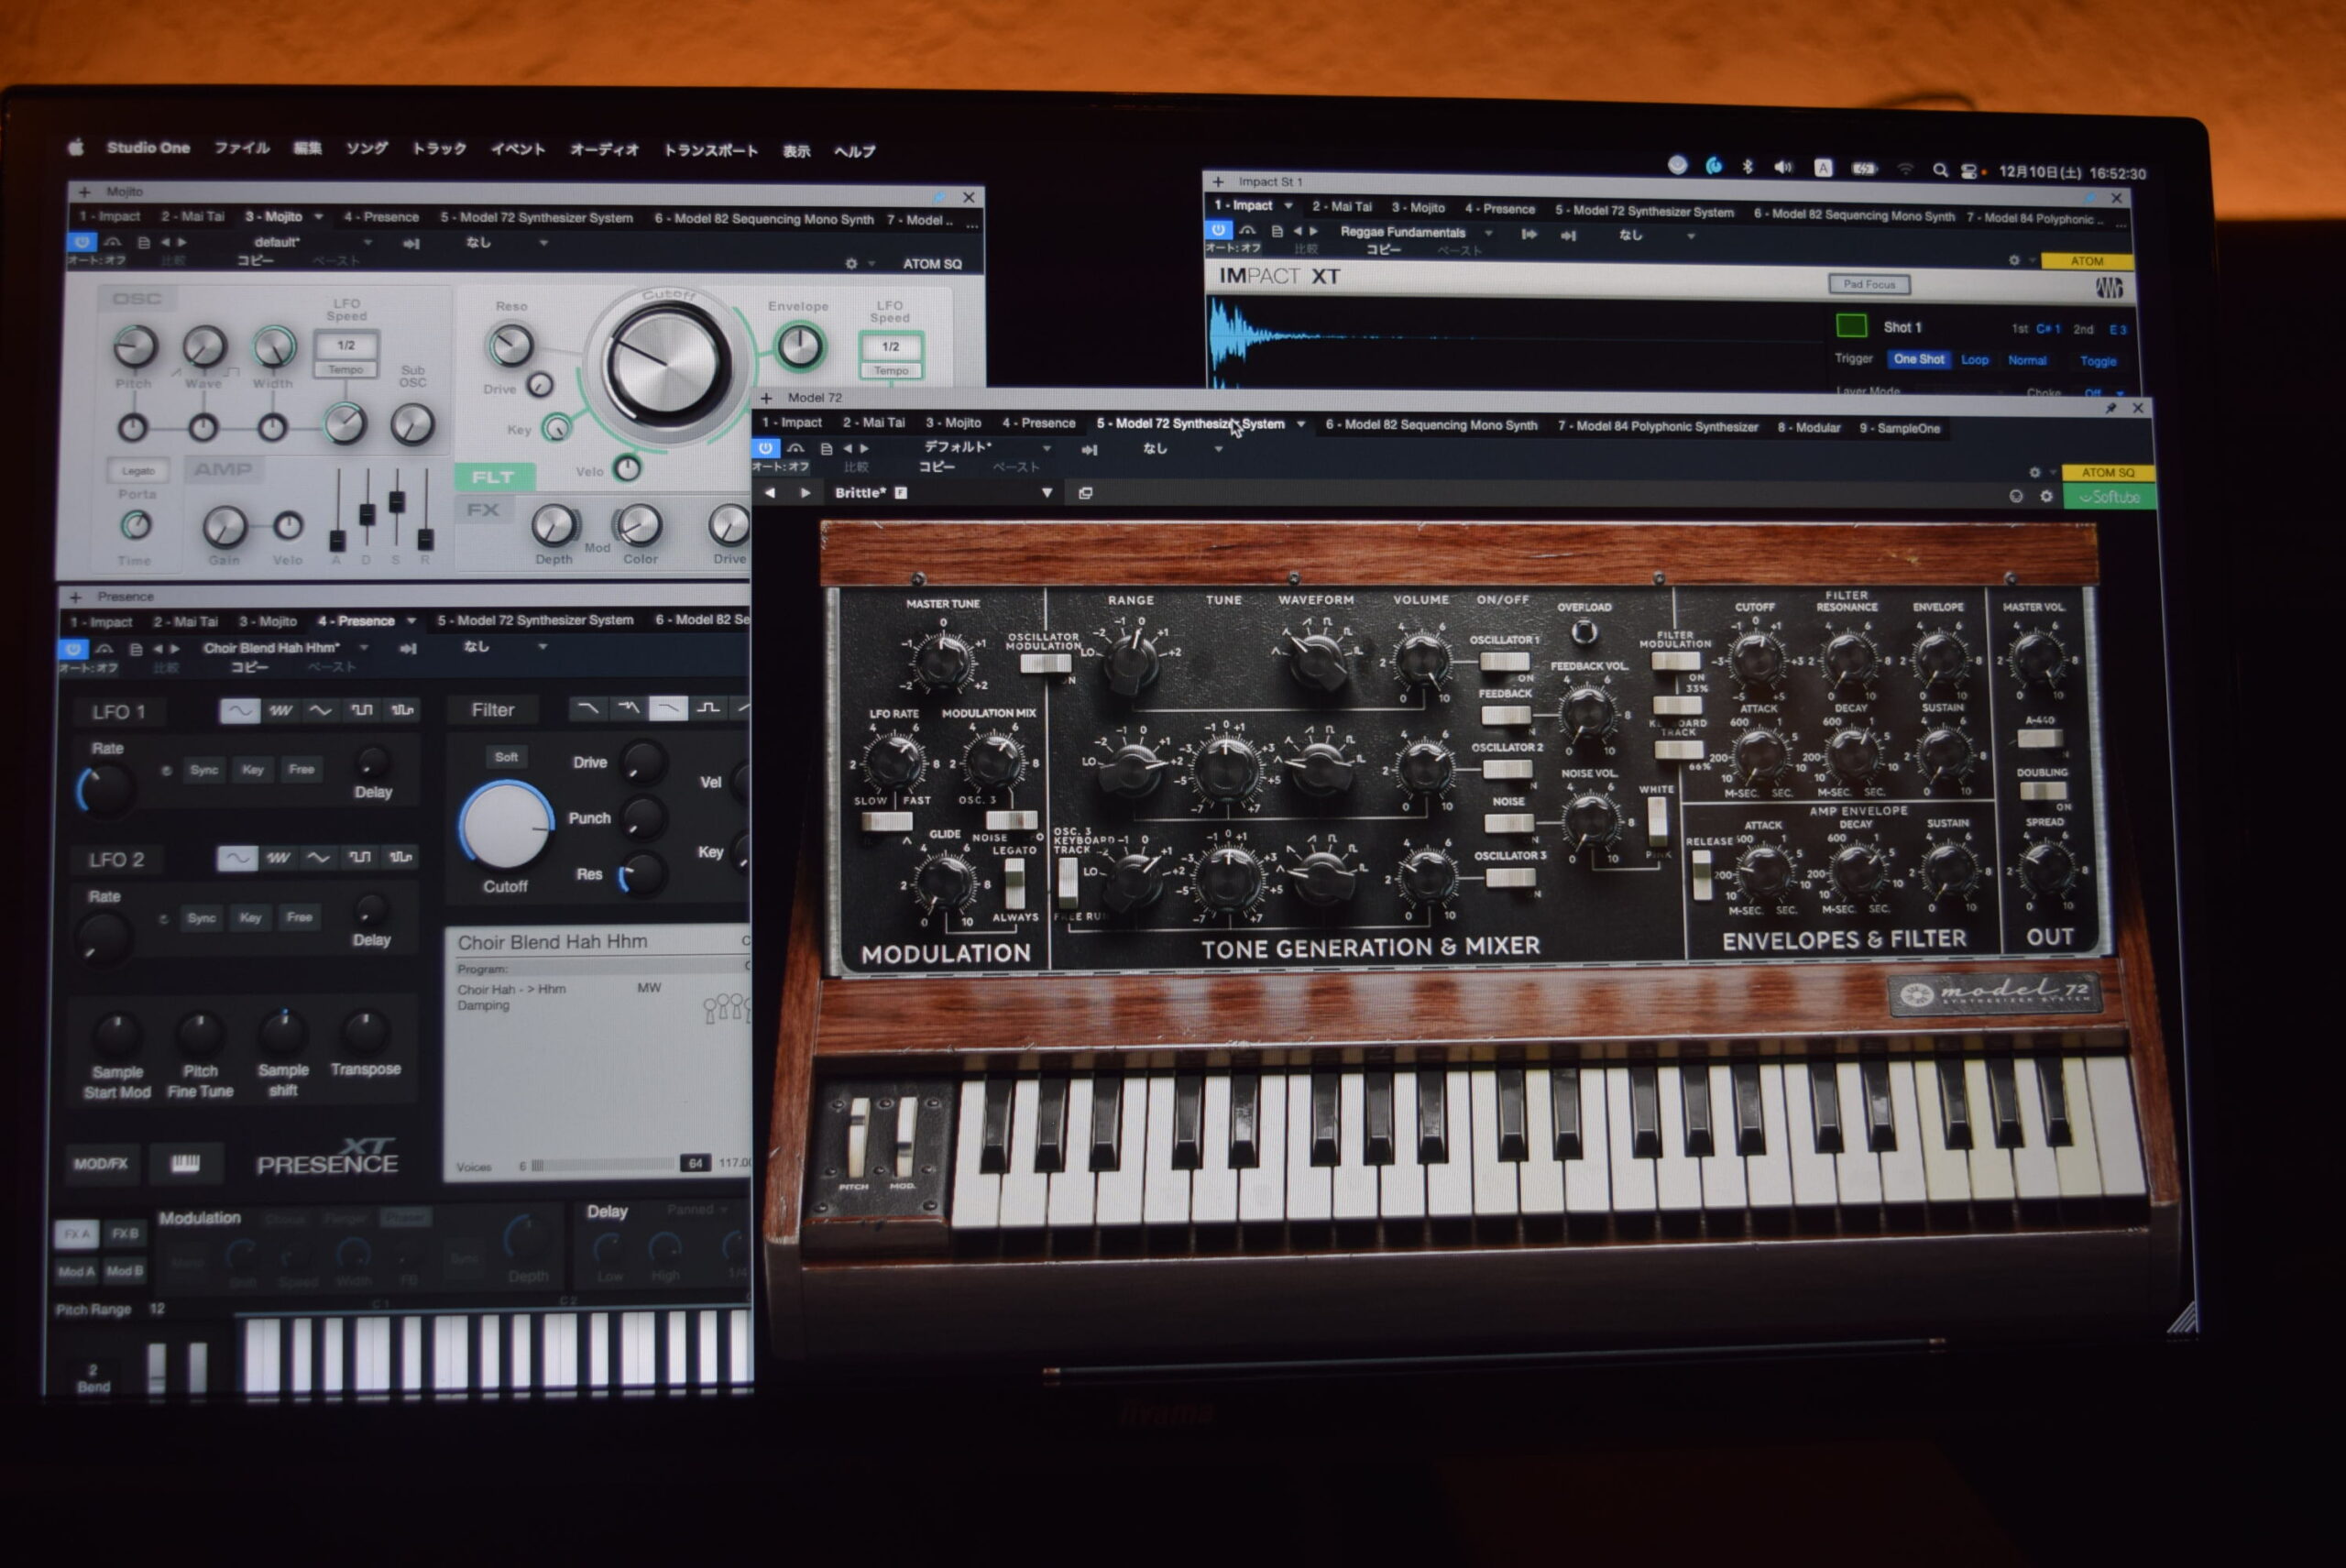Screen dimensions: 2346x1568
Task: Expand the 1 - Impact tab dropdown arrow
Action: point(1288,205)
